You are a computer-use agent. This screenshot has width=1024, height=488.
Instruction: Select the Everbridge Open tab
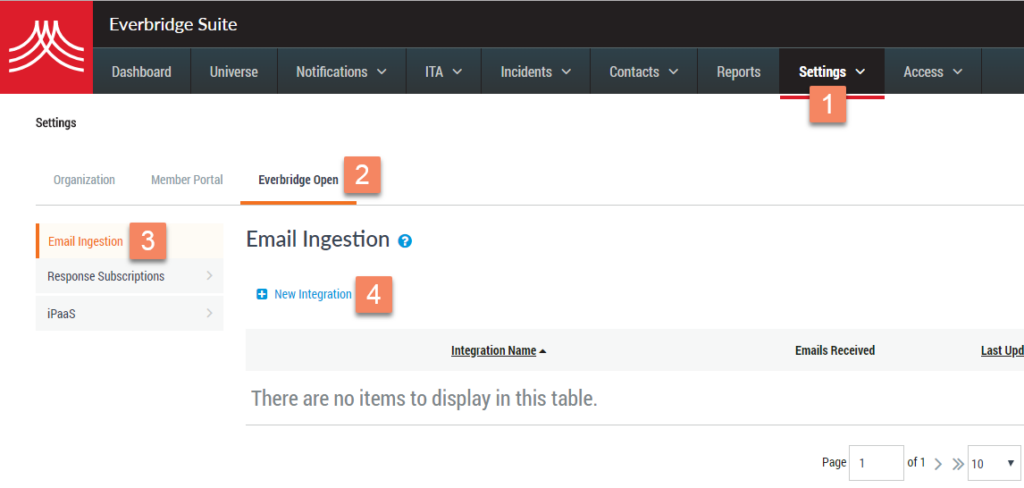coord(298,180)
